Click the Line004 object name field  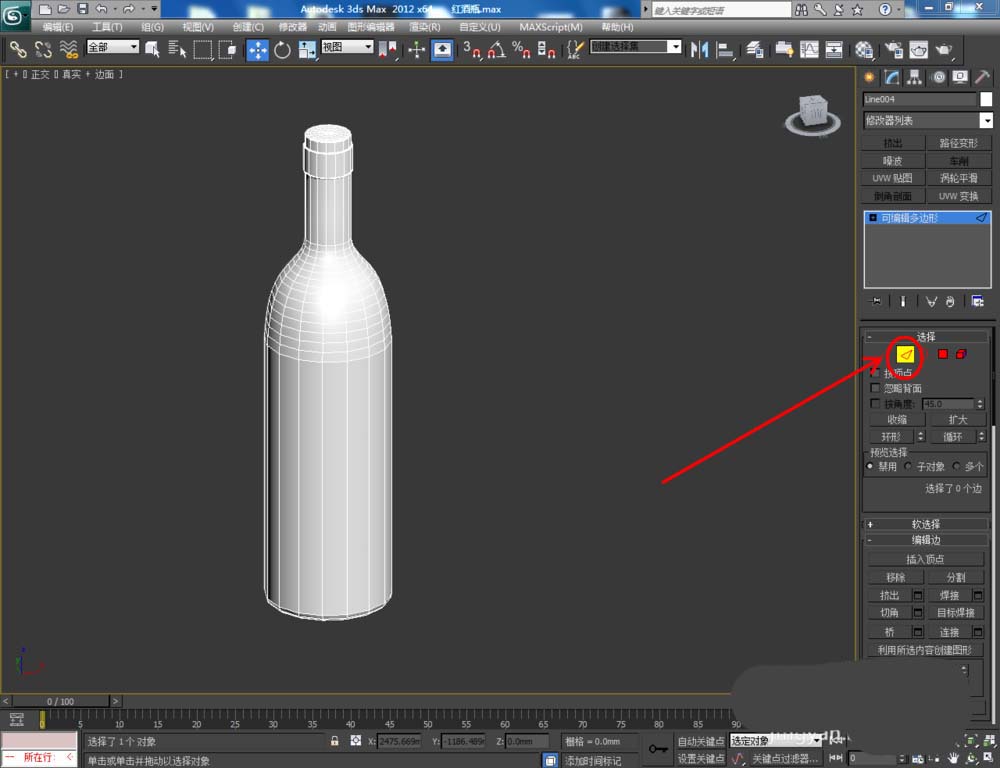[920, 99]
